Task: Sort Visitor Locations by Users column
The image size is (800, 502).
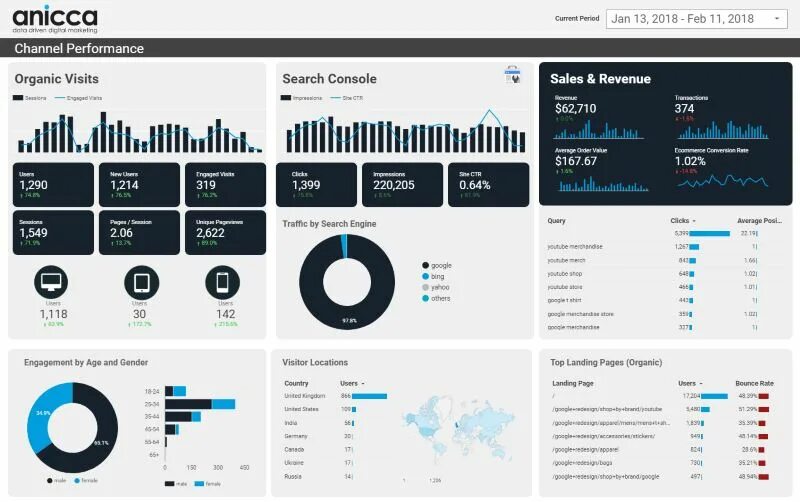Action: 352,383
